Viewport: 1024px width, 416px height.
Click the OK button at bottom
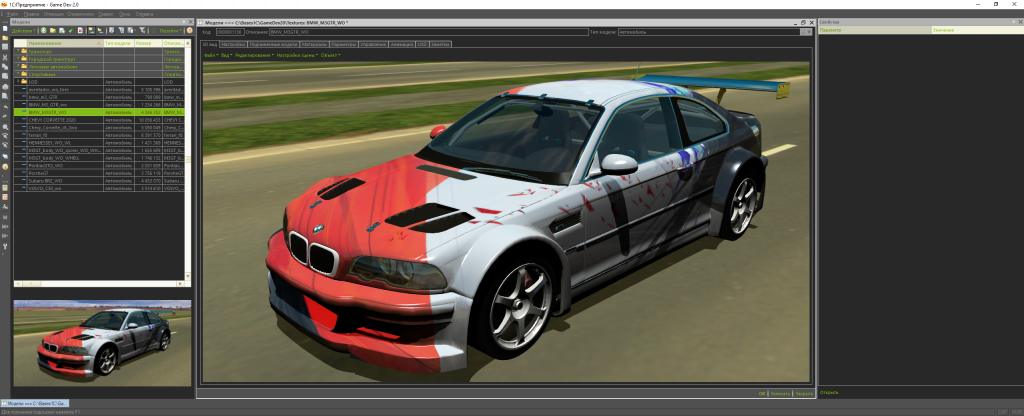pyautogui.click(x=761, y=394)
